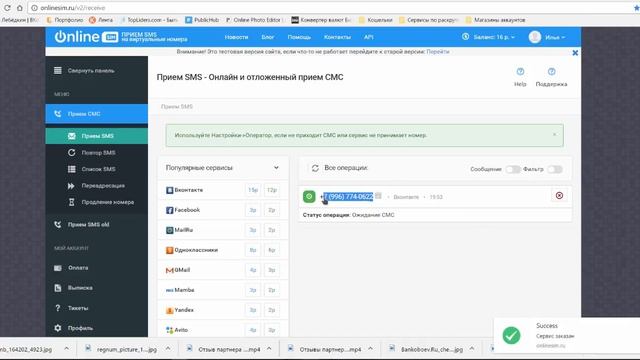Open the Кошельки bookmarks folder
The height and width of the screenshot is (360, 640).
coord(376,20)
